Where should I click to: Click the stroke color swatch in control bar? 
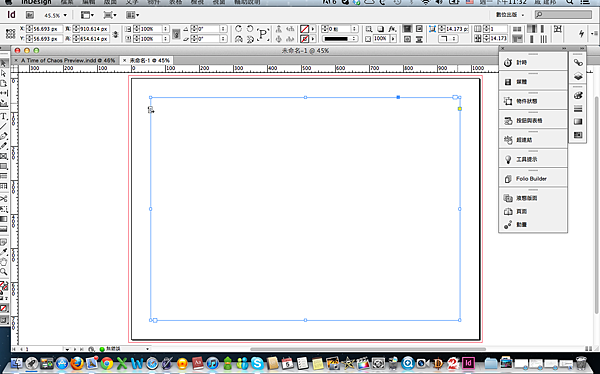tap(305, 39)
